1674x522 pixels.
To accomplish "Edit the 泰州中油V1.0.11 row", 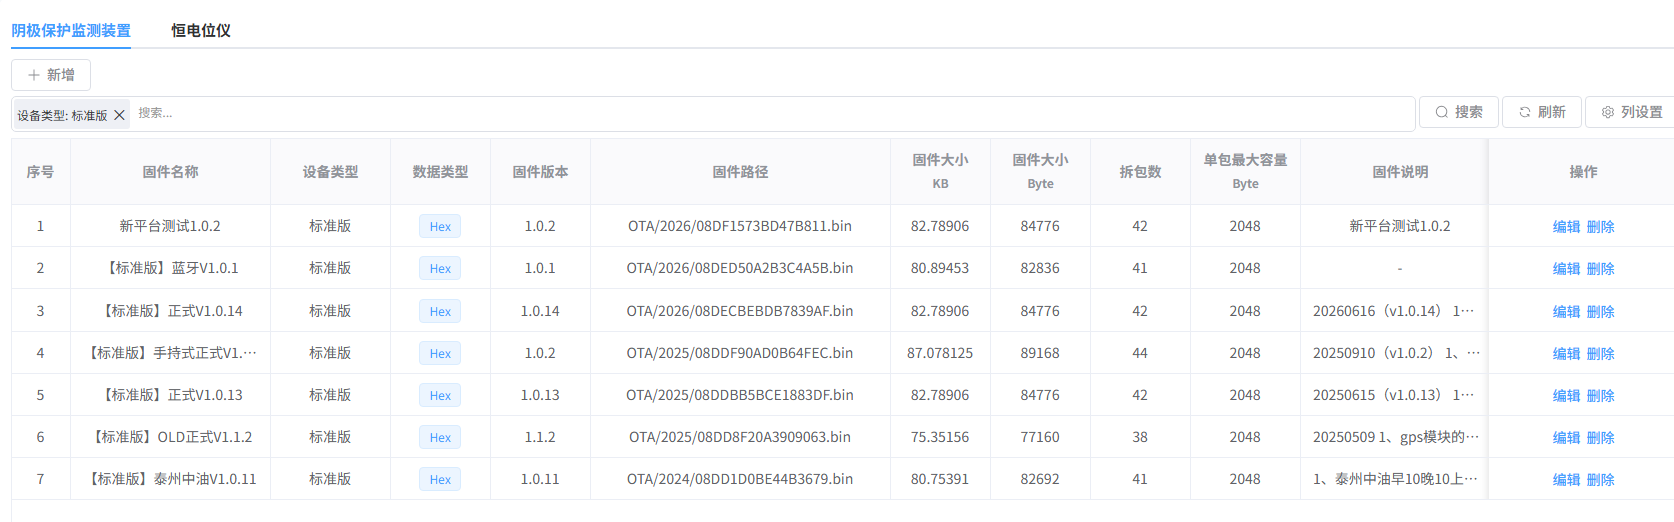I will coord(1566,480).
